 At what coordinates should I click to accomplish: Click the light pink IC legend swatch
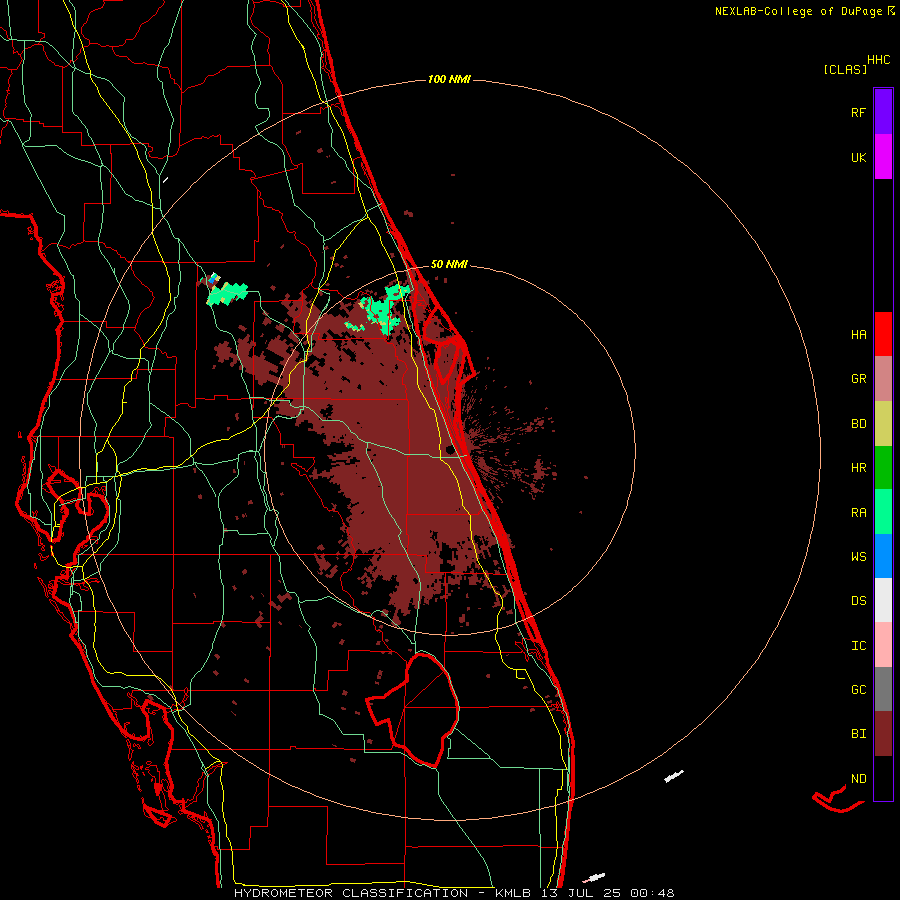click(883, 645)
